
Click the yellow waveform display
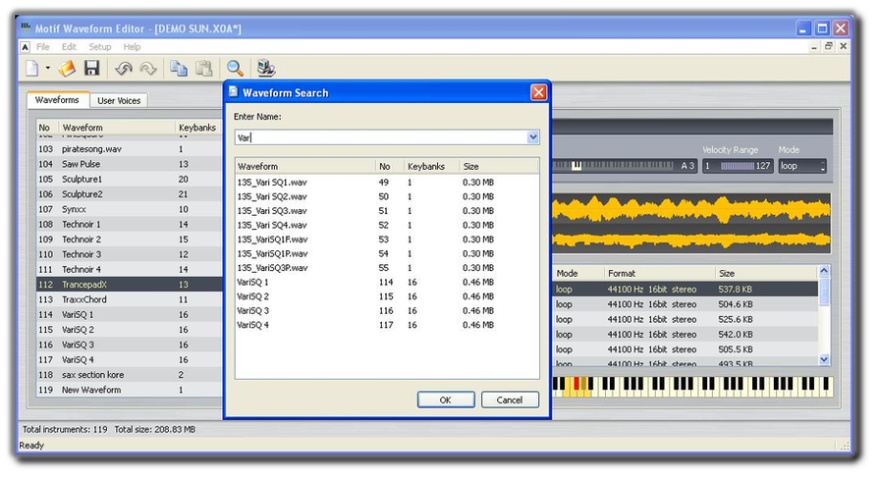click(x=691, y=224)
